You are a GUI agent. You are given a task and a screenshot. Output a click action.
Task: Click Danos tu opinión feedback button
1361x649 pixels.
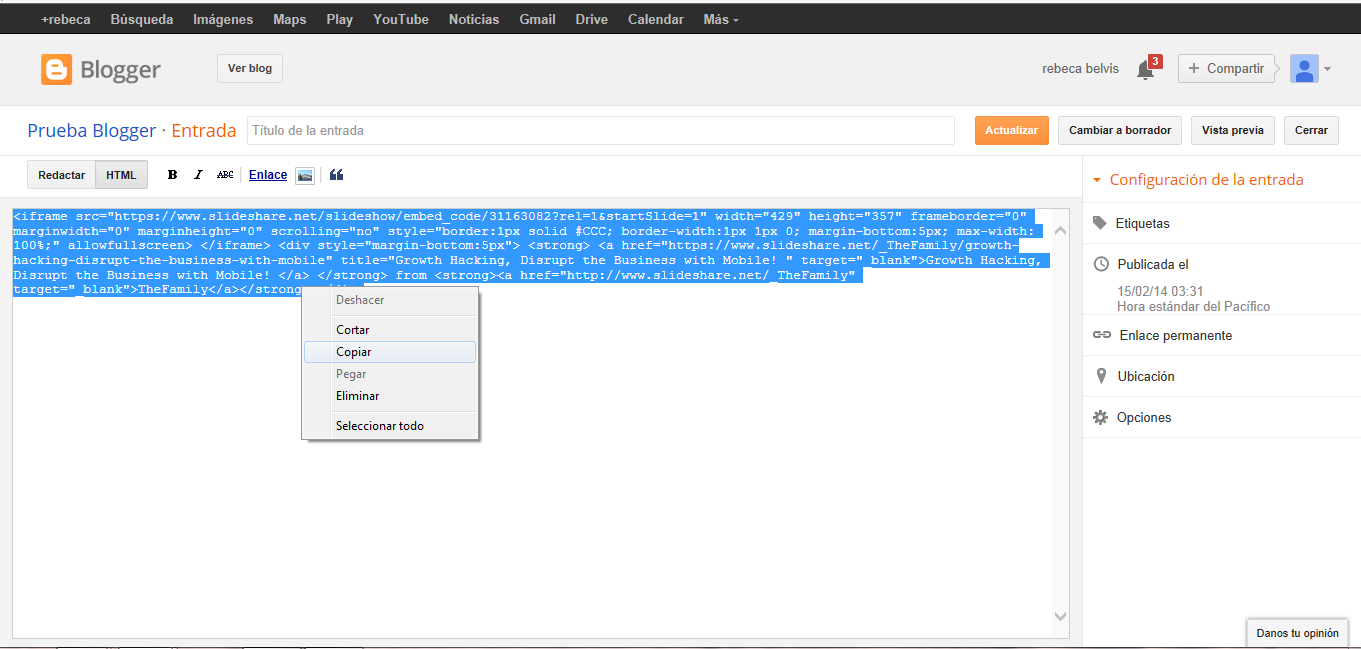click(1297, 633)
